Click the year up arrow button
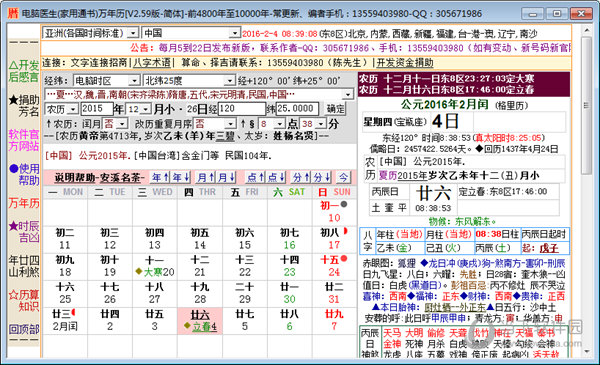 click(x=161, y=178)
